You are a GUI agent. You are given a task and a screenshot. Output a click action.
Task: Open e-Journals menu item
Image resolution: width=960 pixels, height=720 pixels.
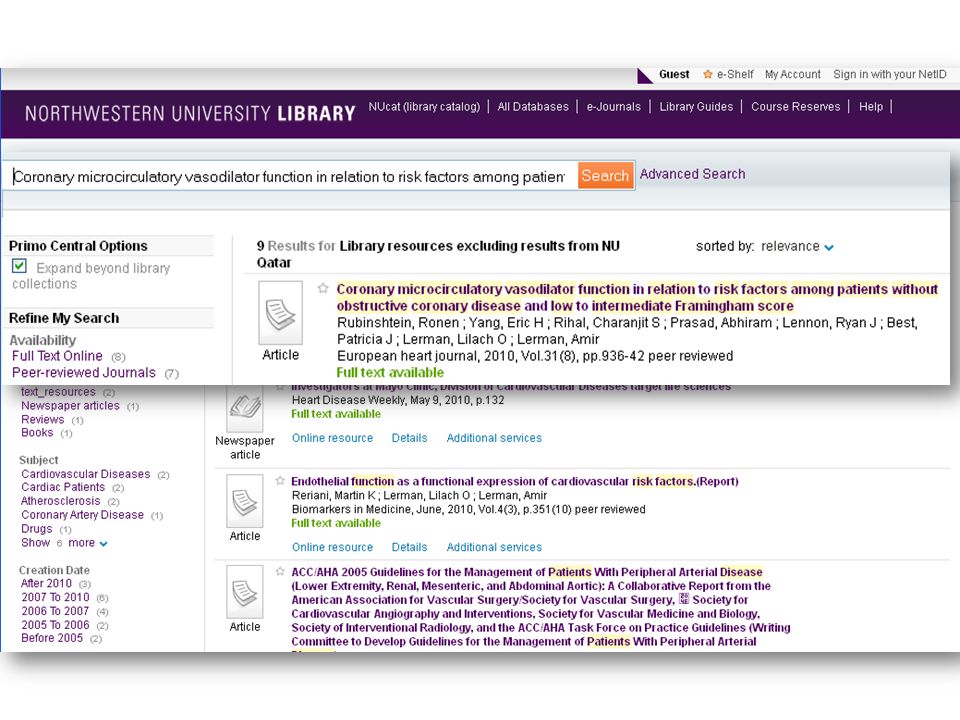tap(613, 107)
